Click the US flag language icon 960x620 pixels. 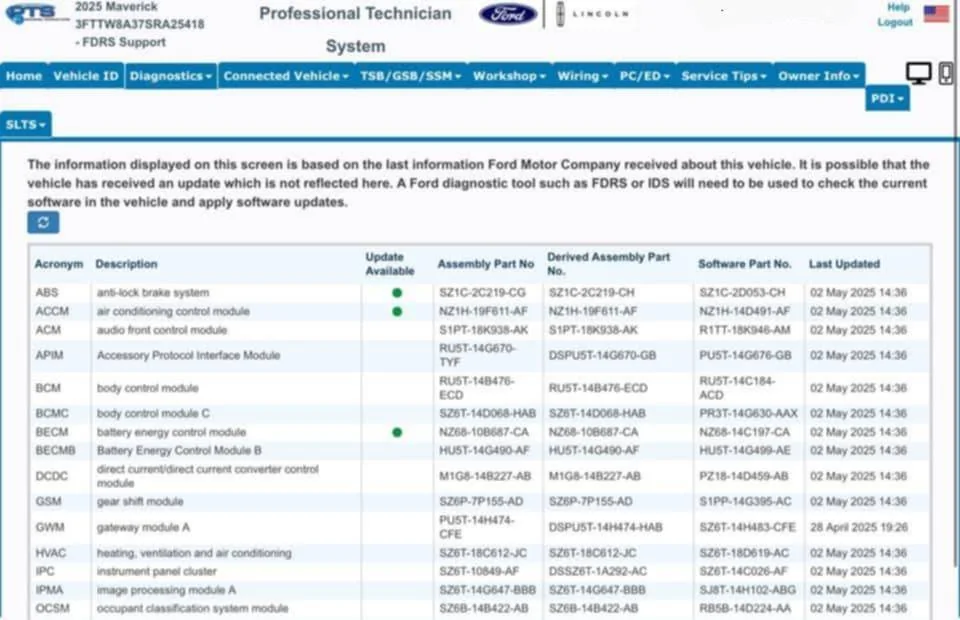tap(936, 13)
